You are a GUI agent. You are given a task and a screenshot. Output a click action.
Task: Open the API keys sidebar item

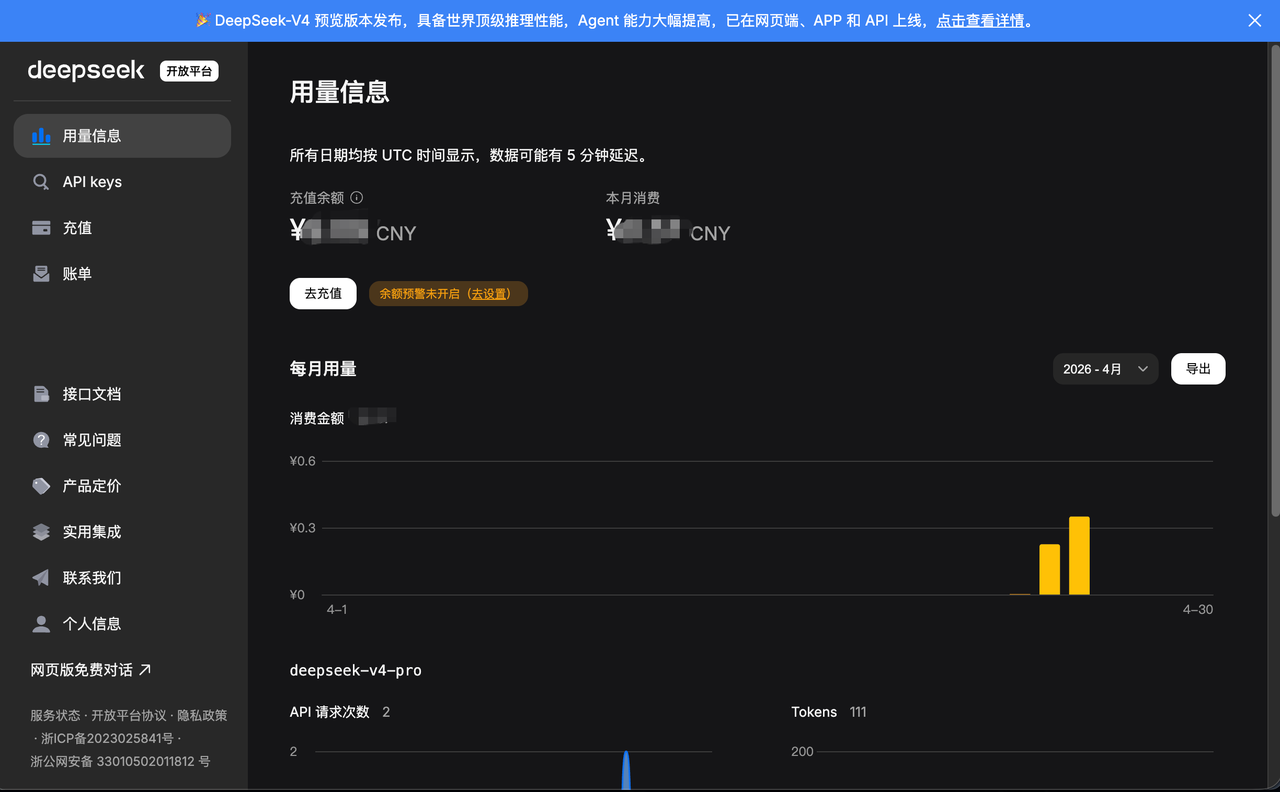[x=122, y=182]
